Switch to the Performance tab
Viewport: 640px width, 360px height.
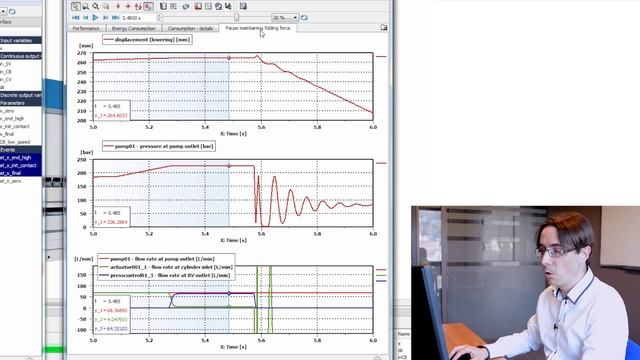86,28
